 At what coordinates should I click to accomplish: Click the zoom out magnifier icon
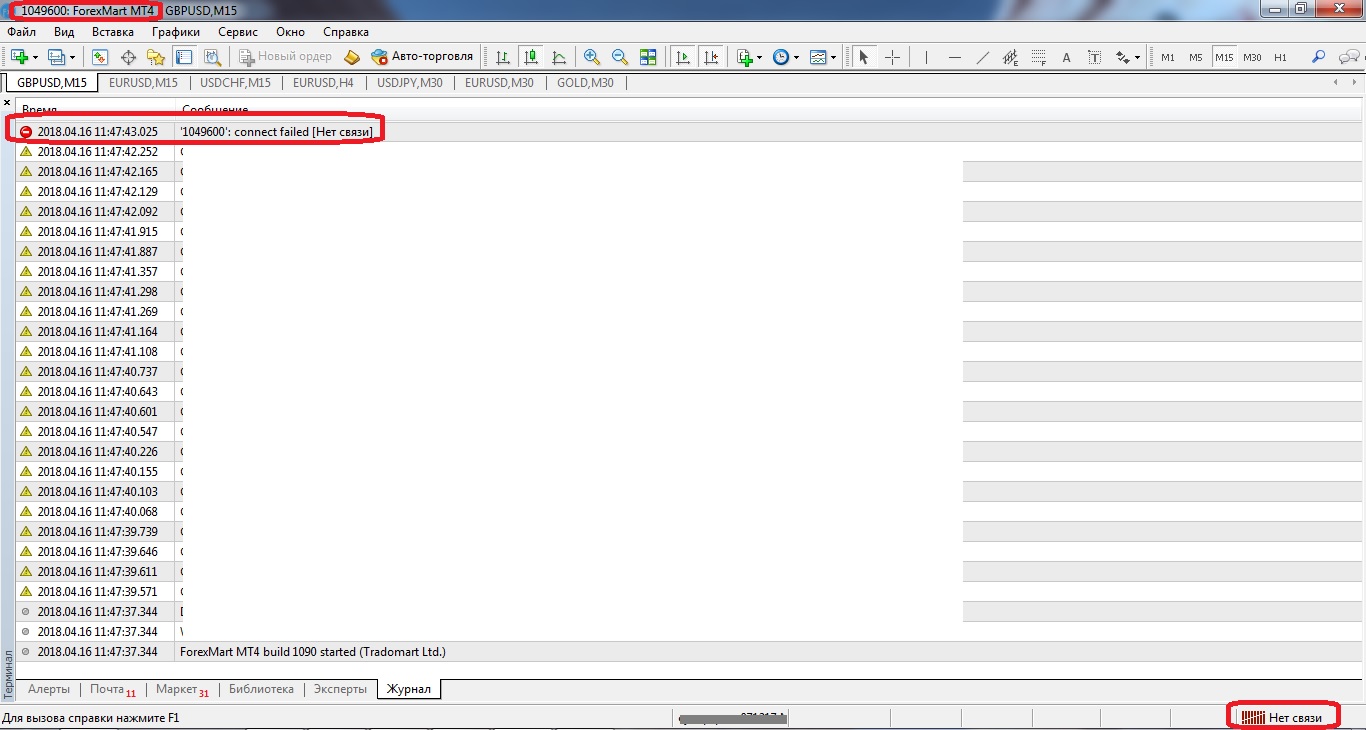tap(620, 57)
